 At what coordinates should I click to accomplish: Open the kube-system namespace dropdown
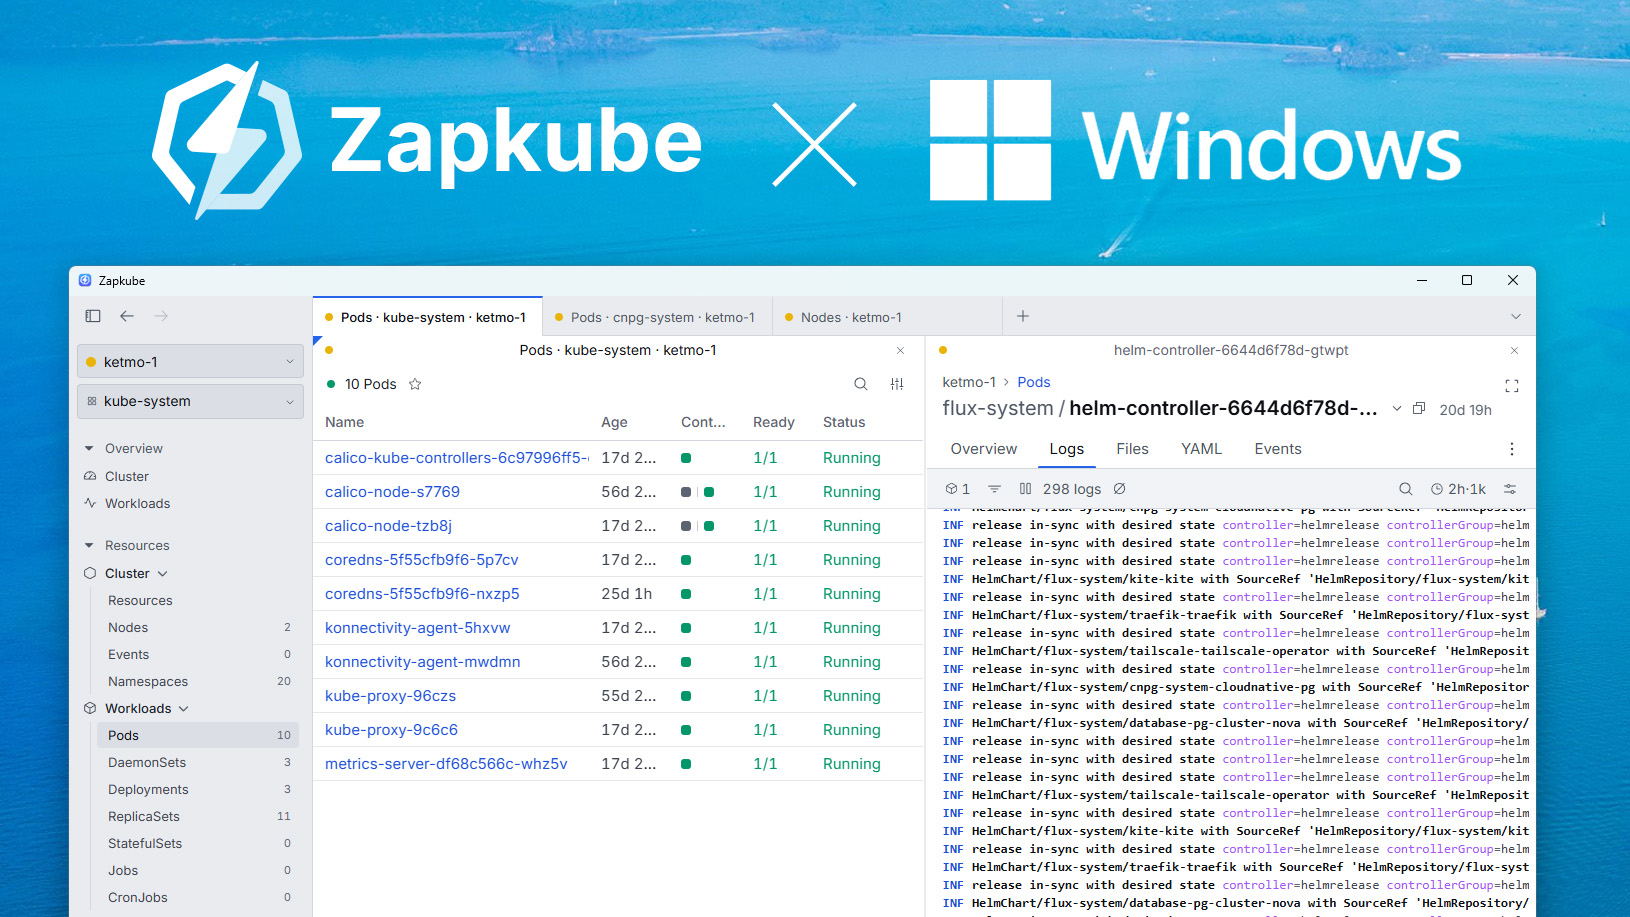pyautogui.click(x=190, y=401)
